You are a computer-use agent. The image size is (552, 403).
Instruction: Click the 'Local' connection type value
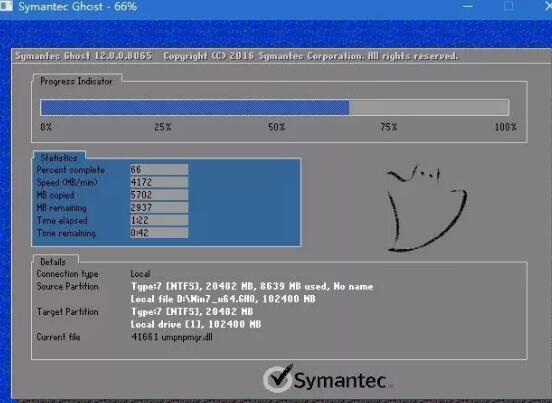coord(140,274)
